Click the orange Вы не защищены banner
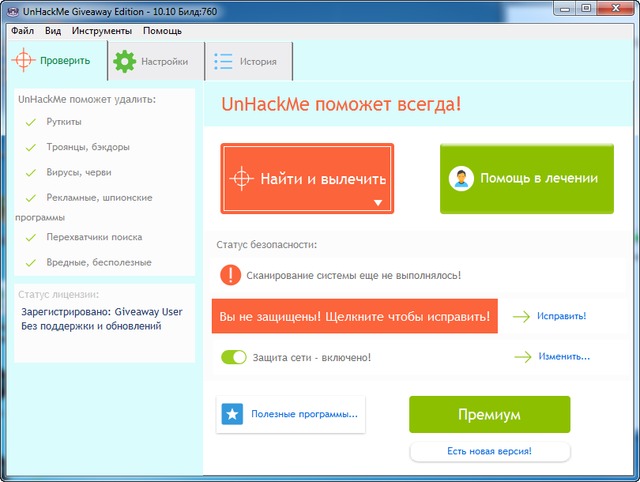 (x=354, y=316)
